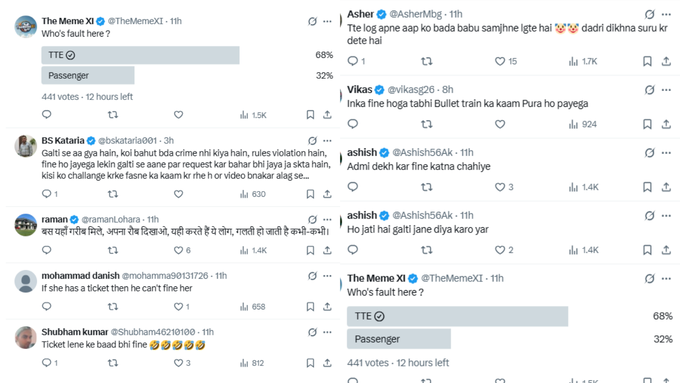This screenshot has width=680, height=383.
Task: Like ashish's 'Admi dekh kar' tweet
Action: (500, 187)
